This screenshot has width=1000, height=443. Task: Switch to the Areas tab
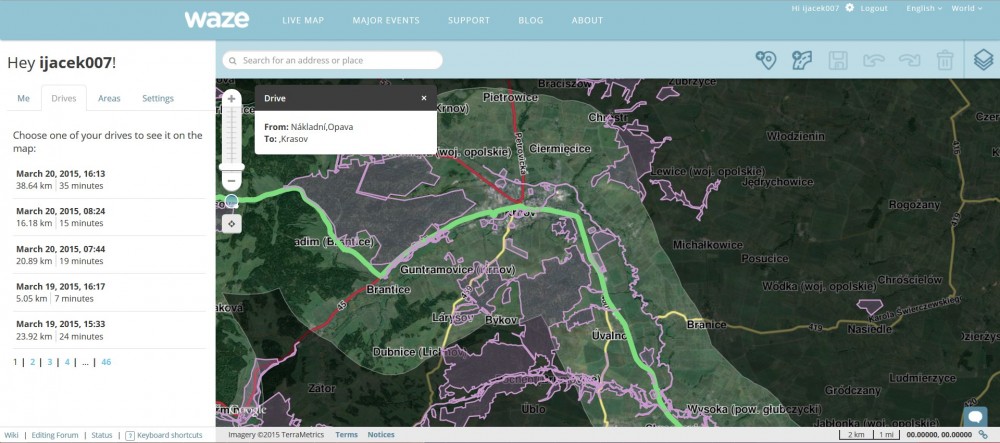(109, 98)
